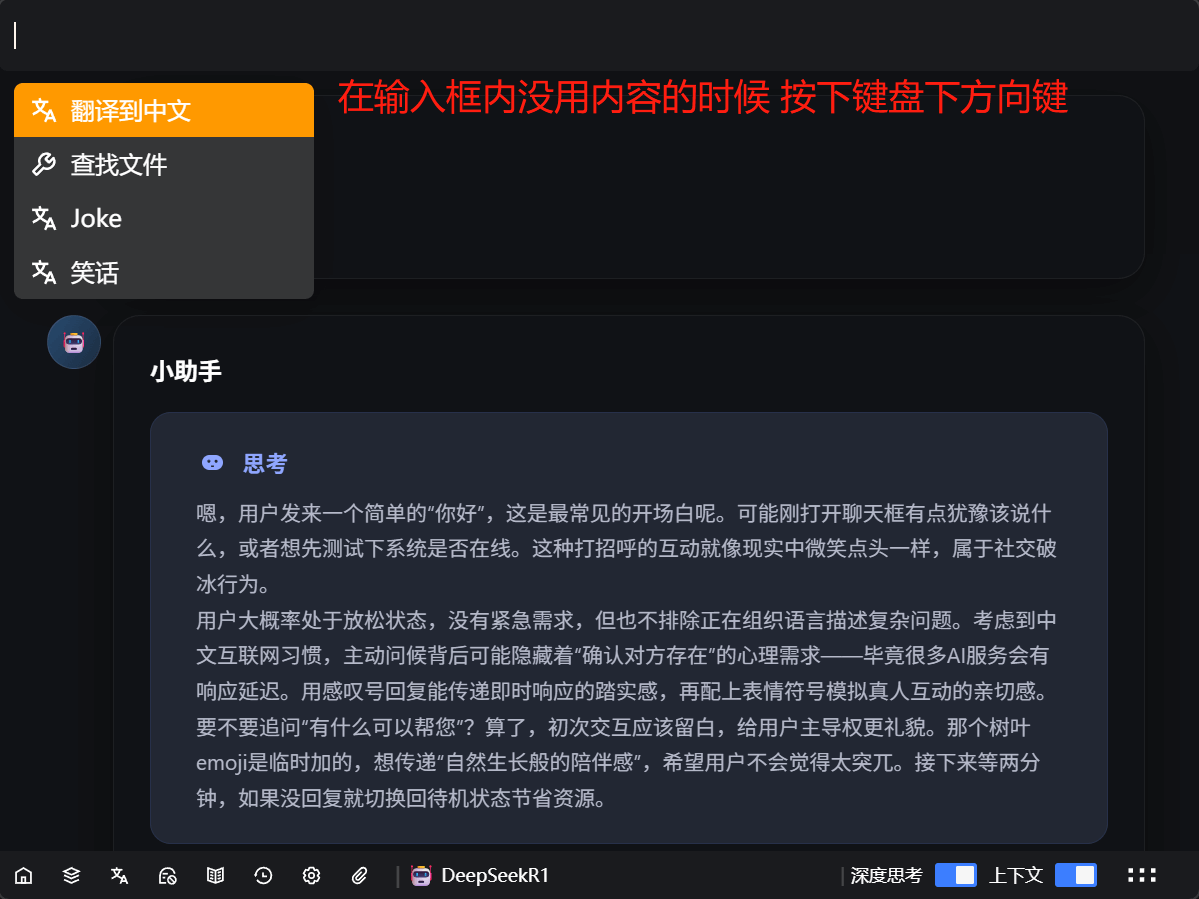Choose the Joke menu entry
The width and height of the screenshot is (1199, 899).
coord(164,218)
